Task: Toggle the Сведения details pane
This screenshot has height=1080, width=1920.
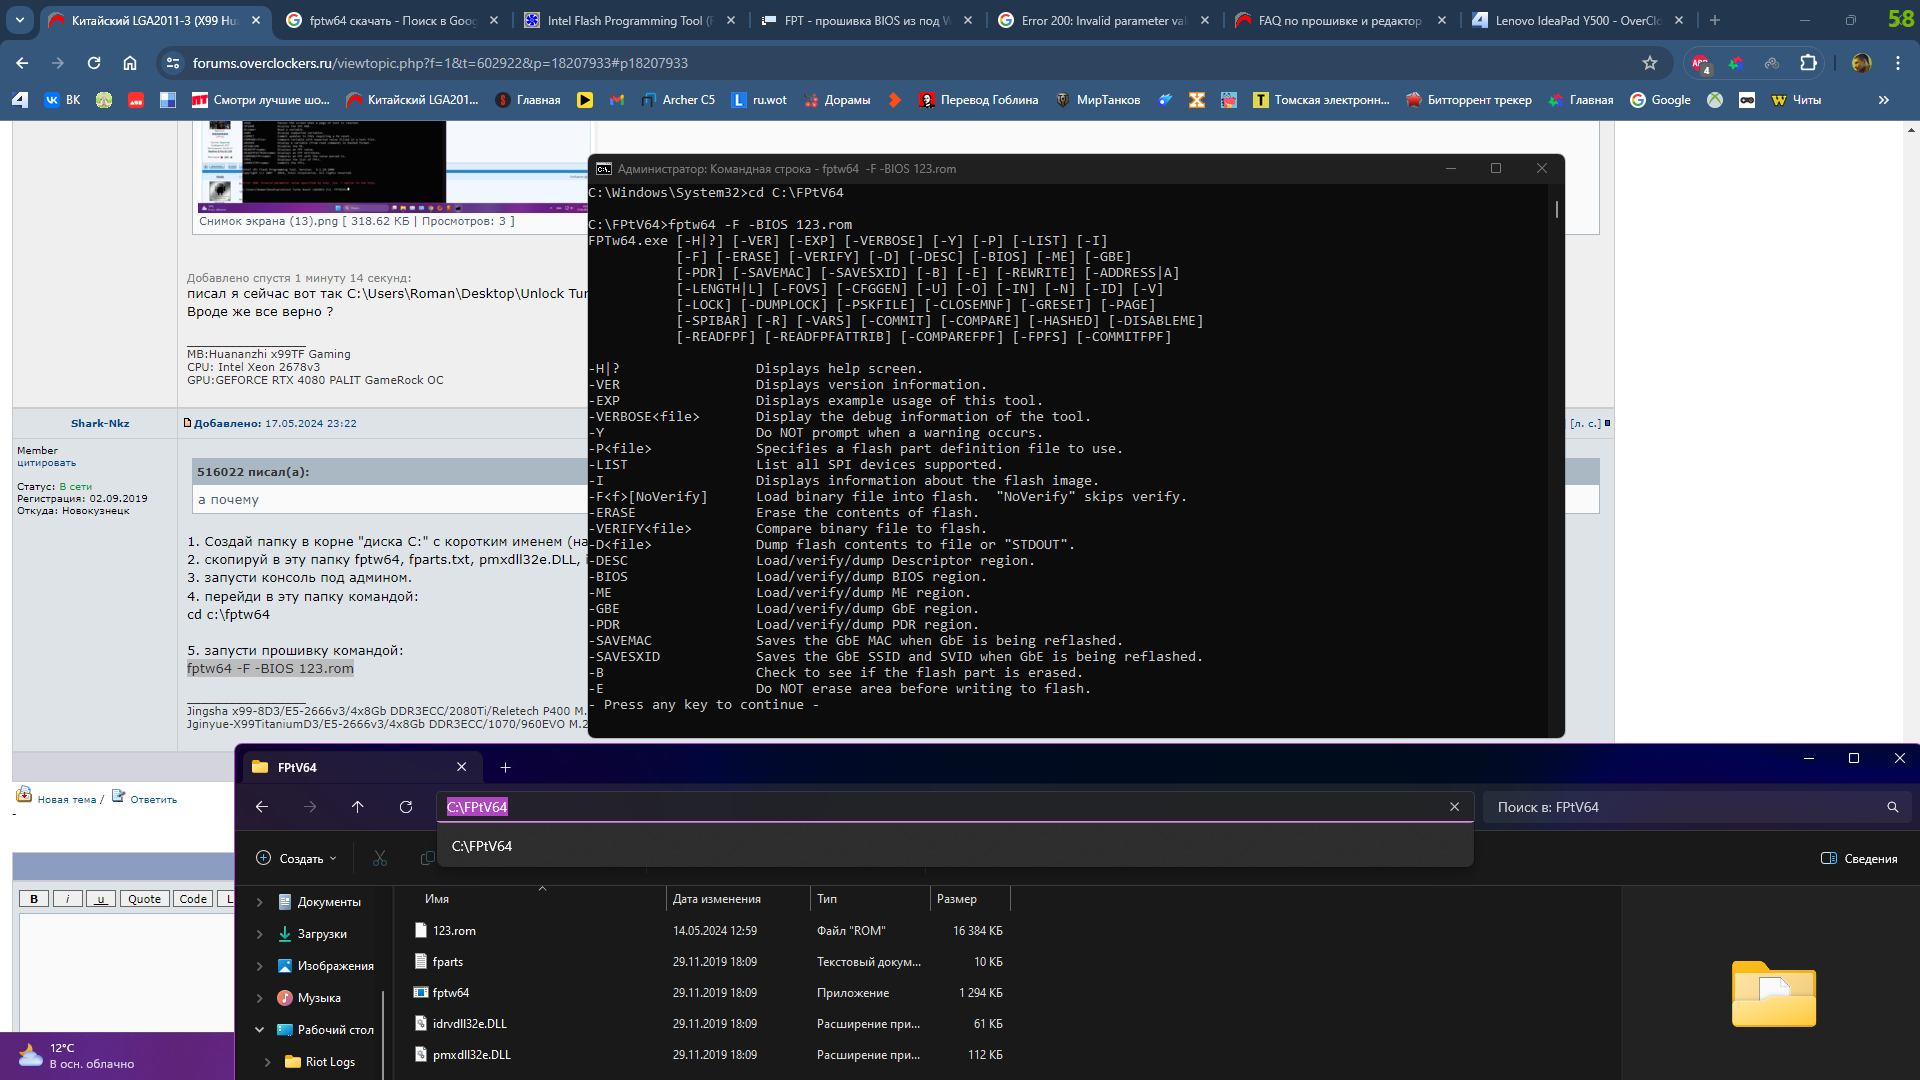Action: [1859, 858]
